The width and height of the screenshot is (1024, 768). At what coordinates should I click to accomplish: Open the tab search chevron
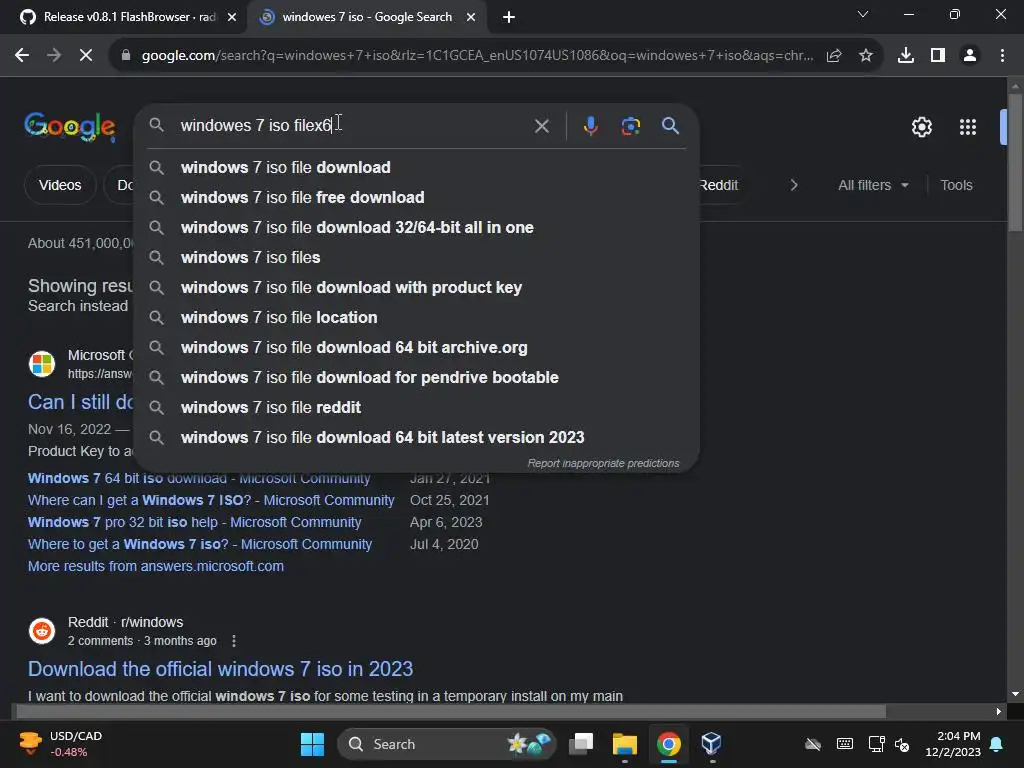pos(863,14)
